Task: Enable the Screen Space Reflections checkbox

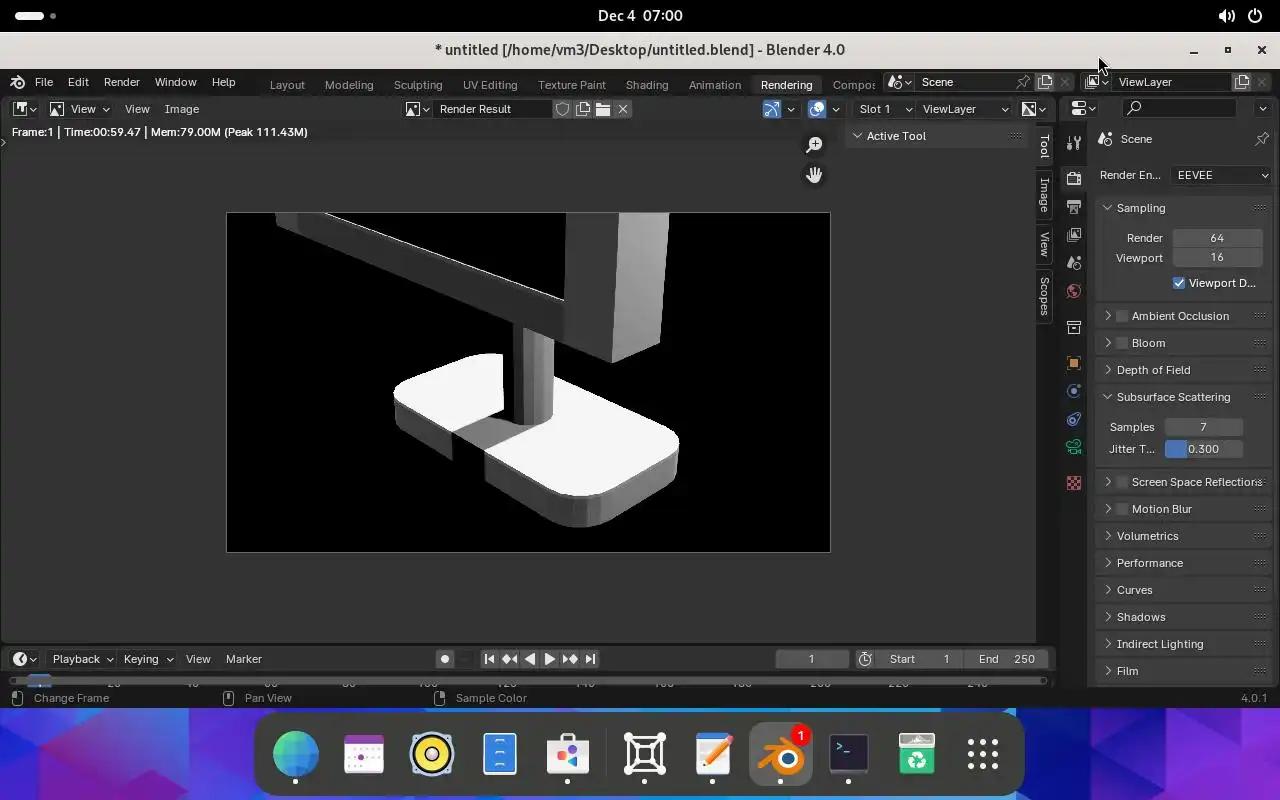Action: point(1122,482)
